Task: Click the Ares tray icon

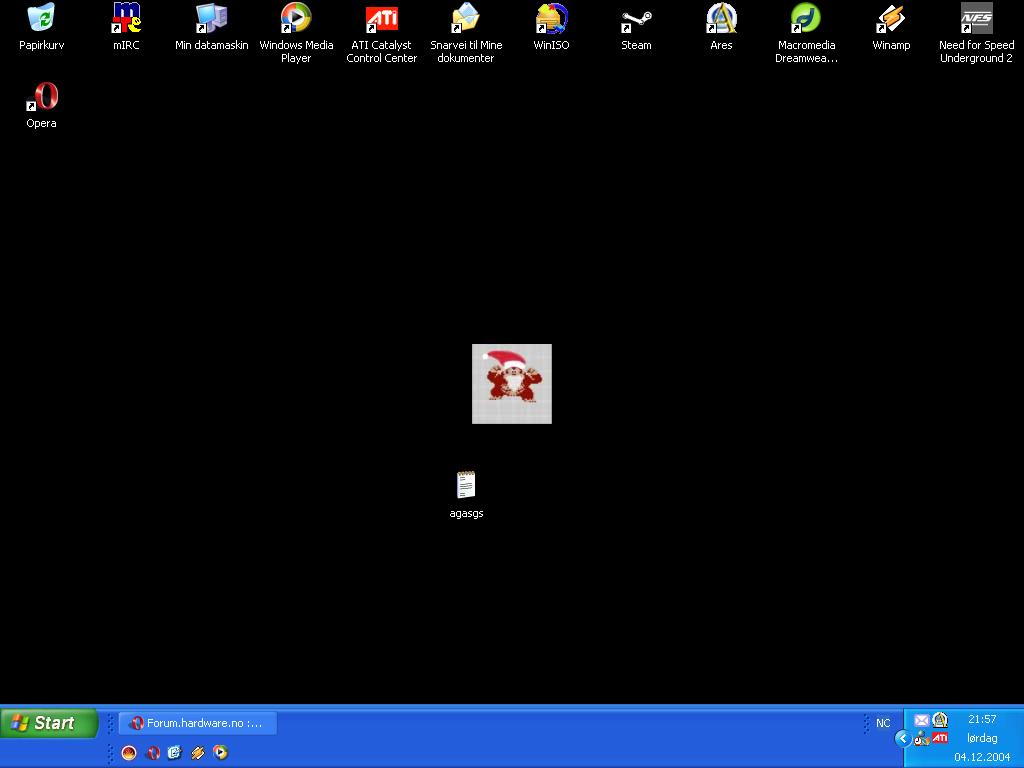Action: 940,720
